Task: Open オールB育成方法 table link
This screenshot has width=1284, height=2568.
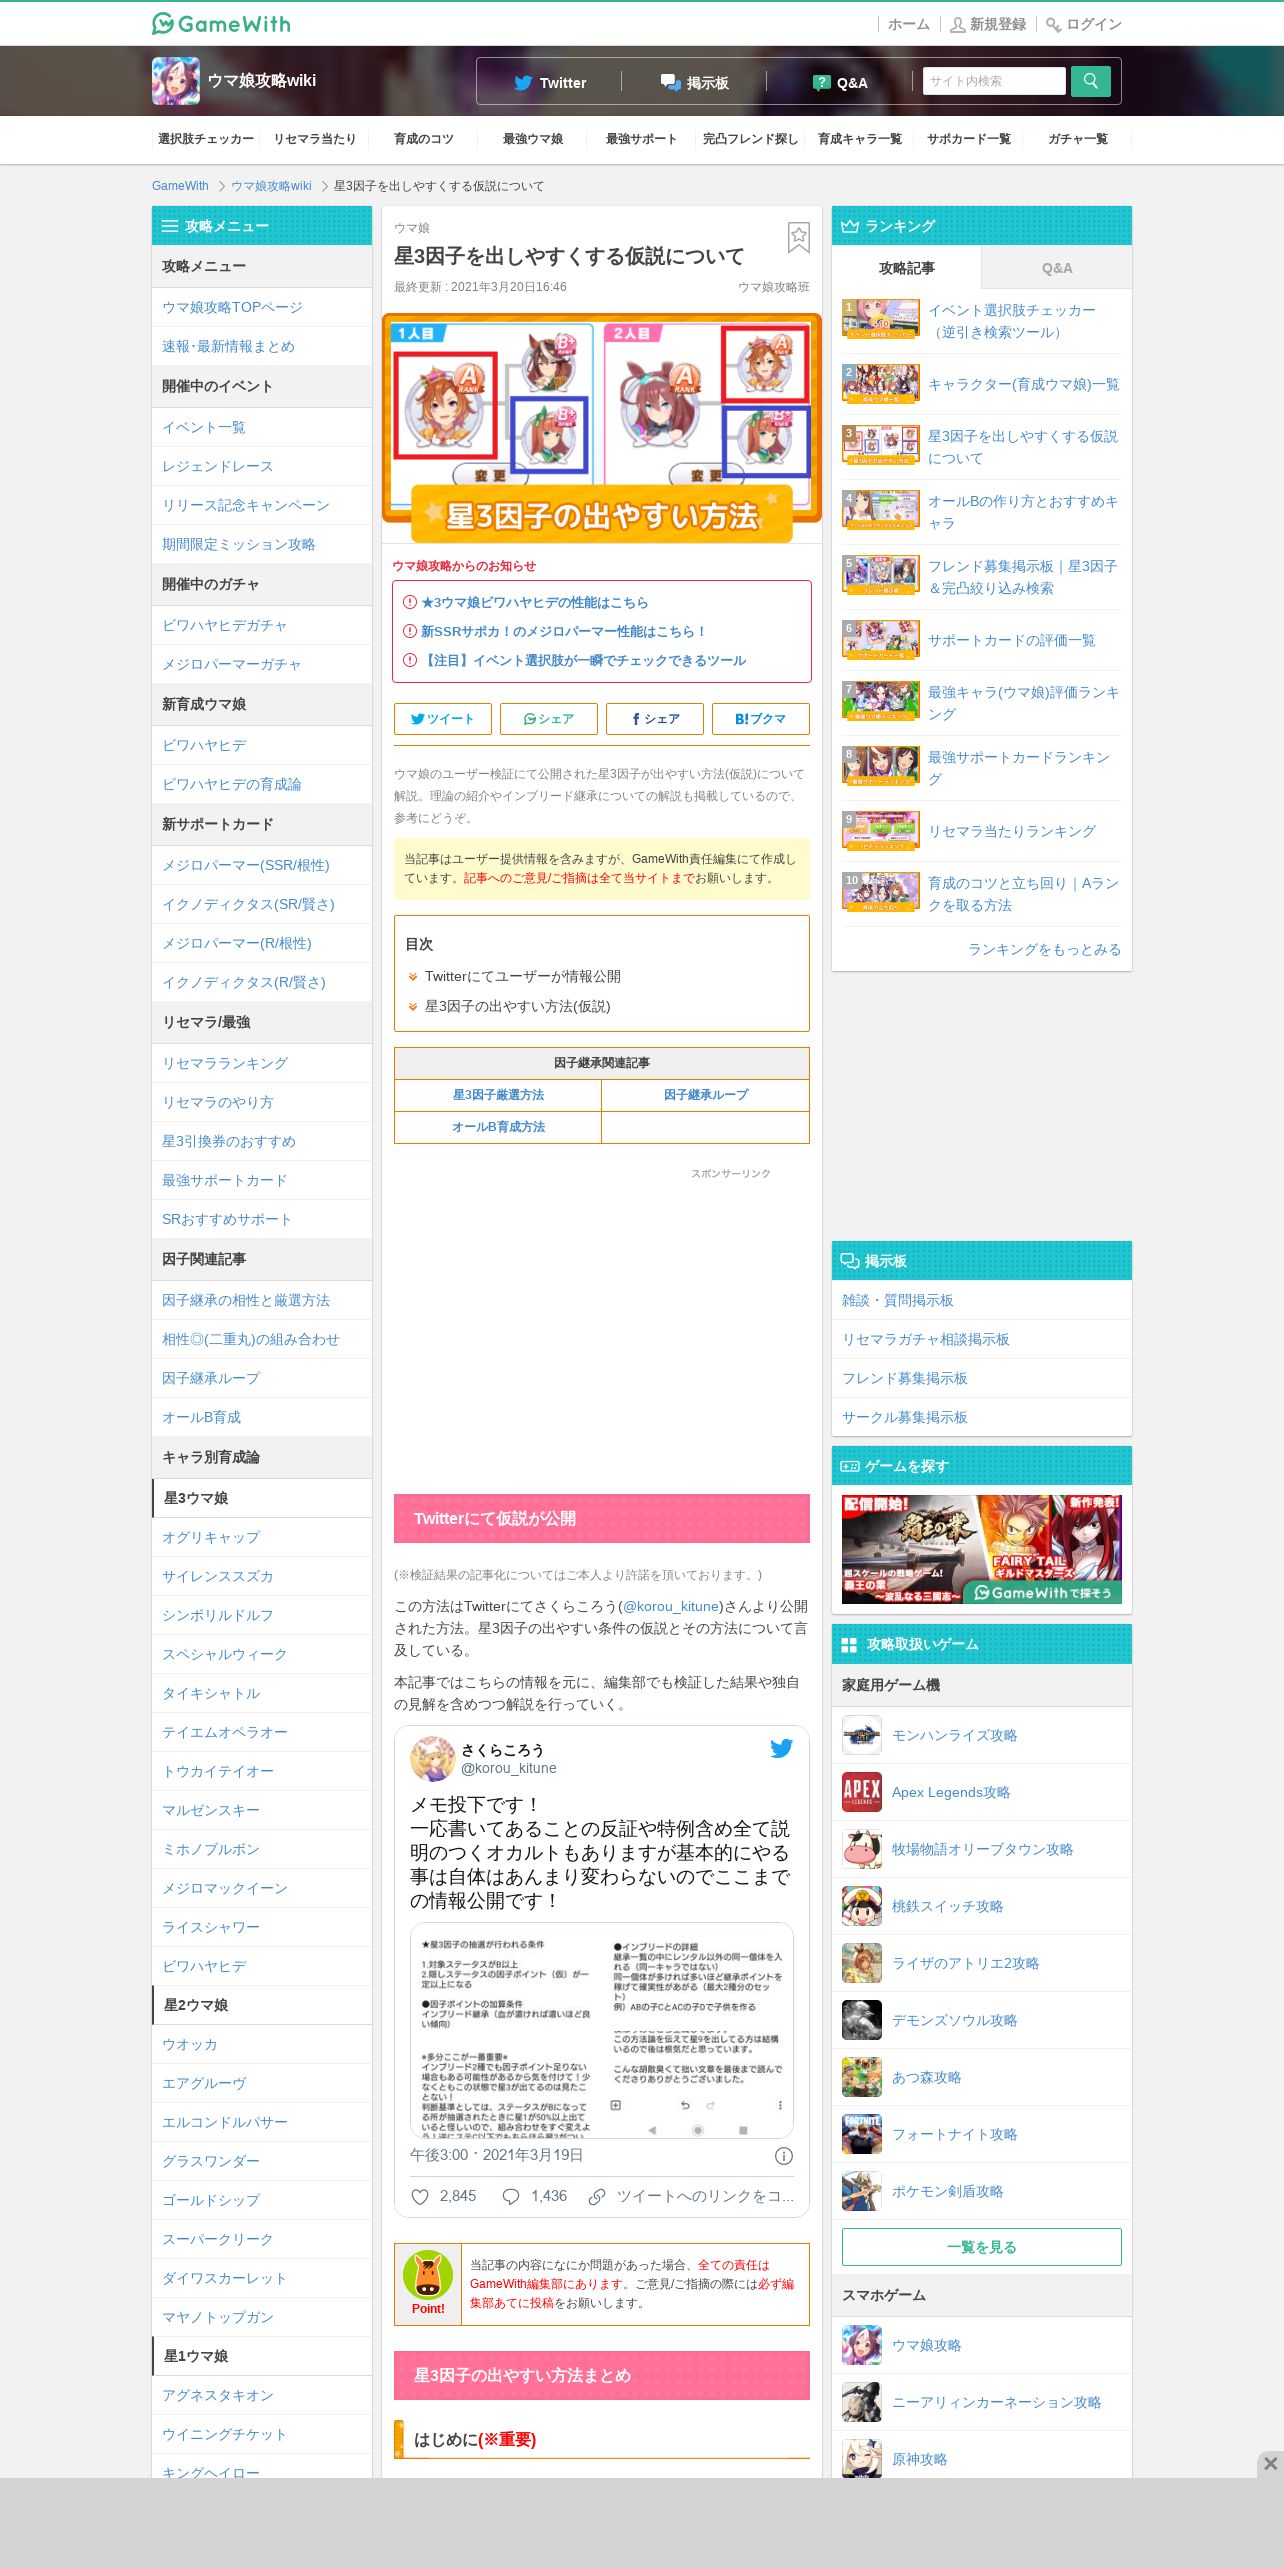Action: tap(498, 1127)
